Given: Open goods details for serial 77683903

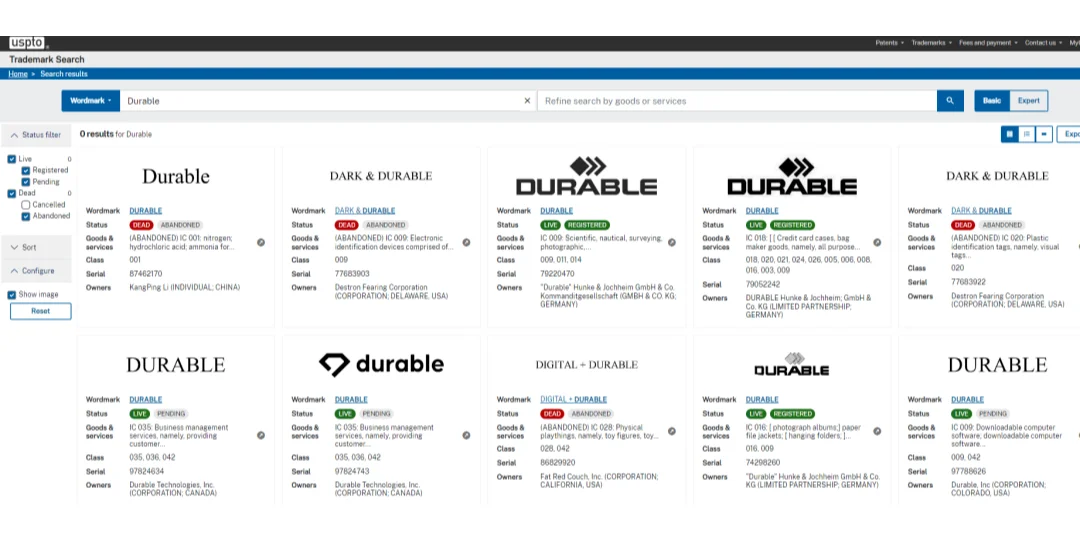Looking at the screenshot, I should click(466, 242).
